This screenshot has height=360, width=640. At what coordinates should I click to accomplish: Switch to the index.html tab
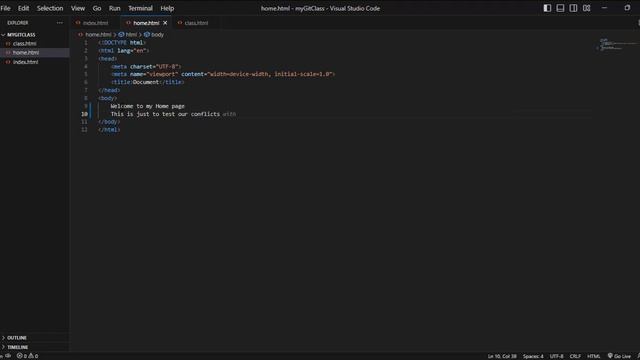click(x=96, y=23)
